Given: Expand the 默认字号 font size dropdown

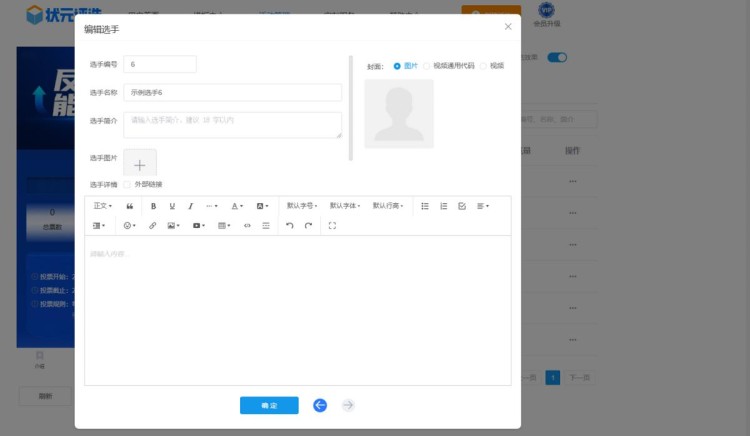Looking at the screenshot, I should [302, 206].
